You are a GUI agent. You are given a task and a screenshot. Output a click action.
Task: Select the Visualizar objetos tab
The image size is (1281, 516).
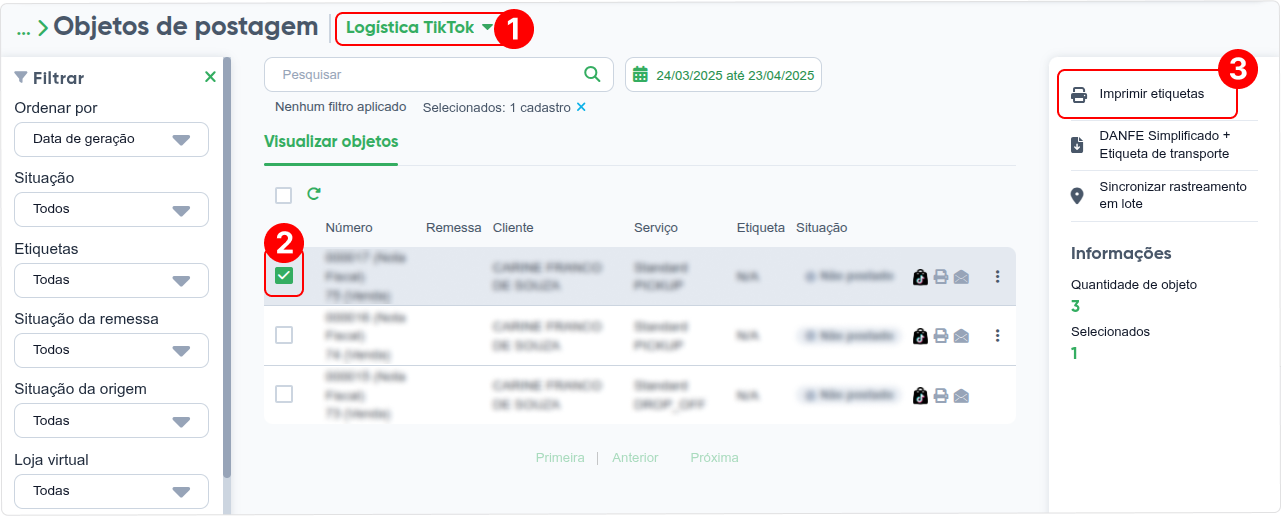(x=331, y=141)
